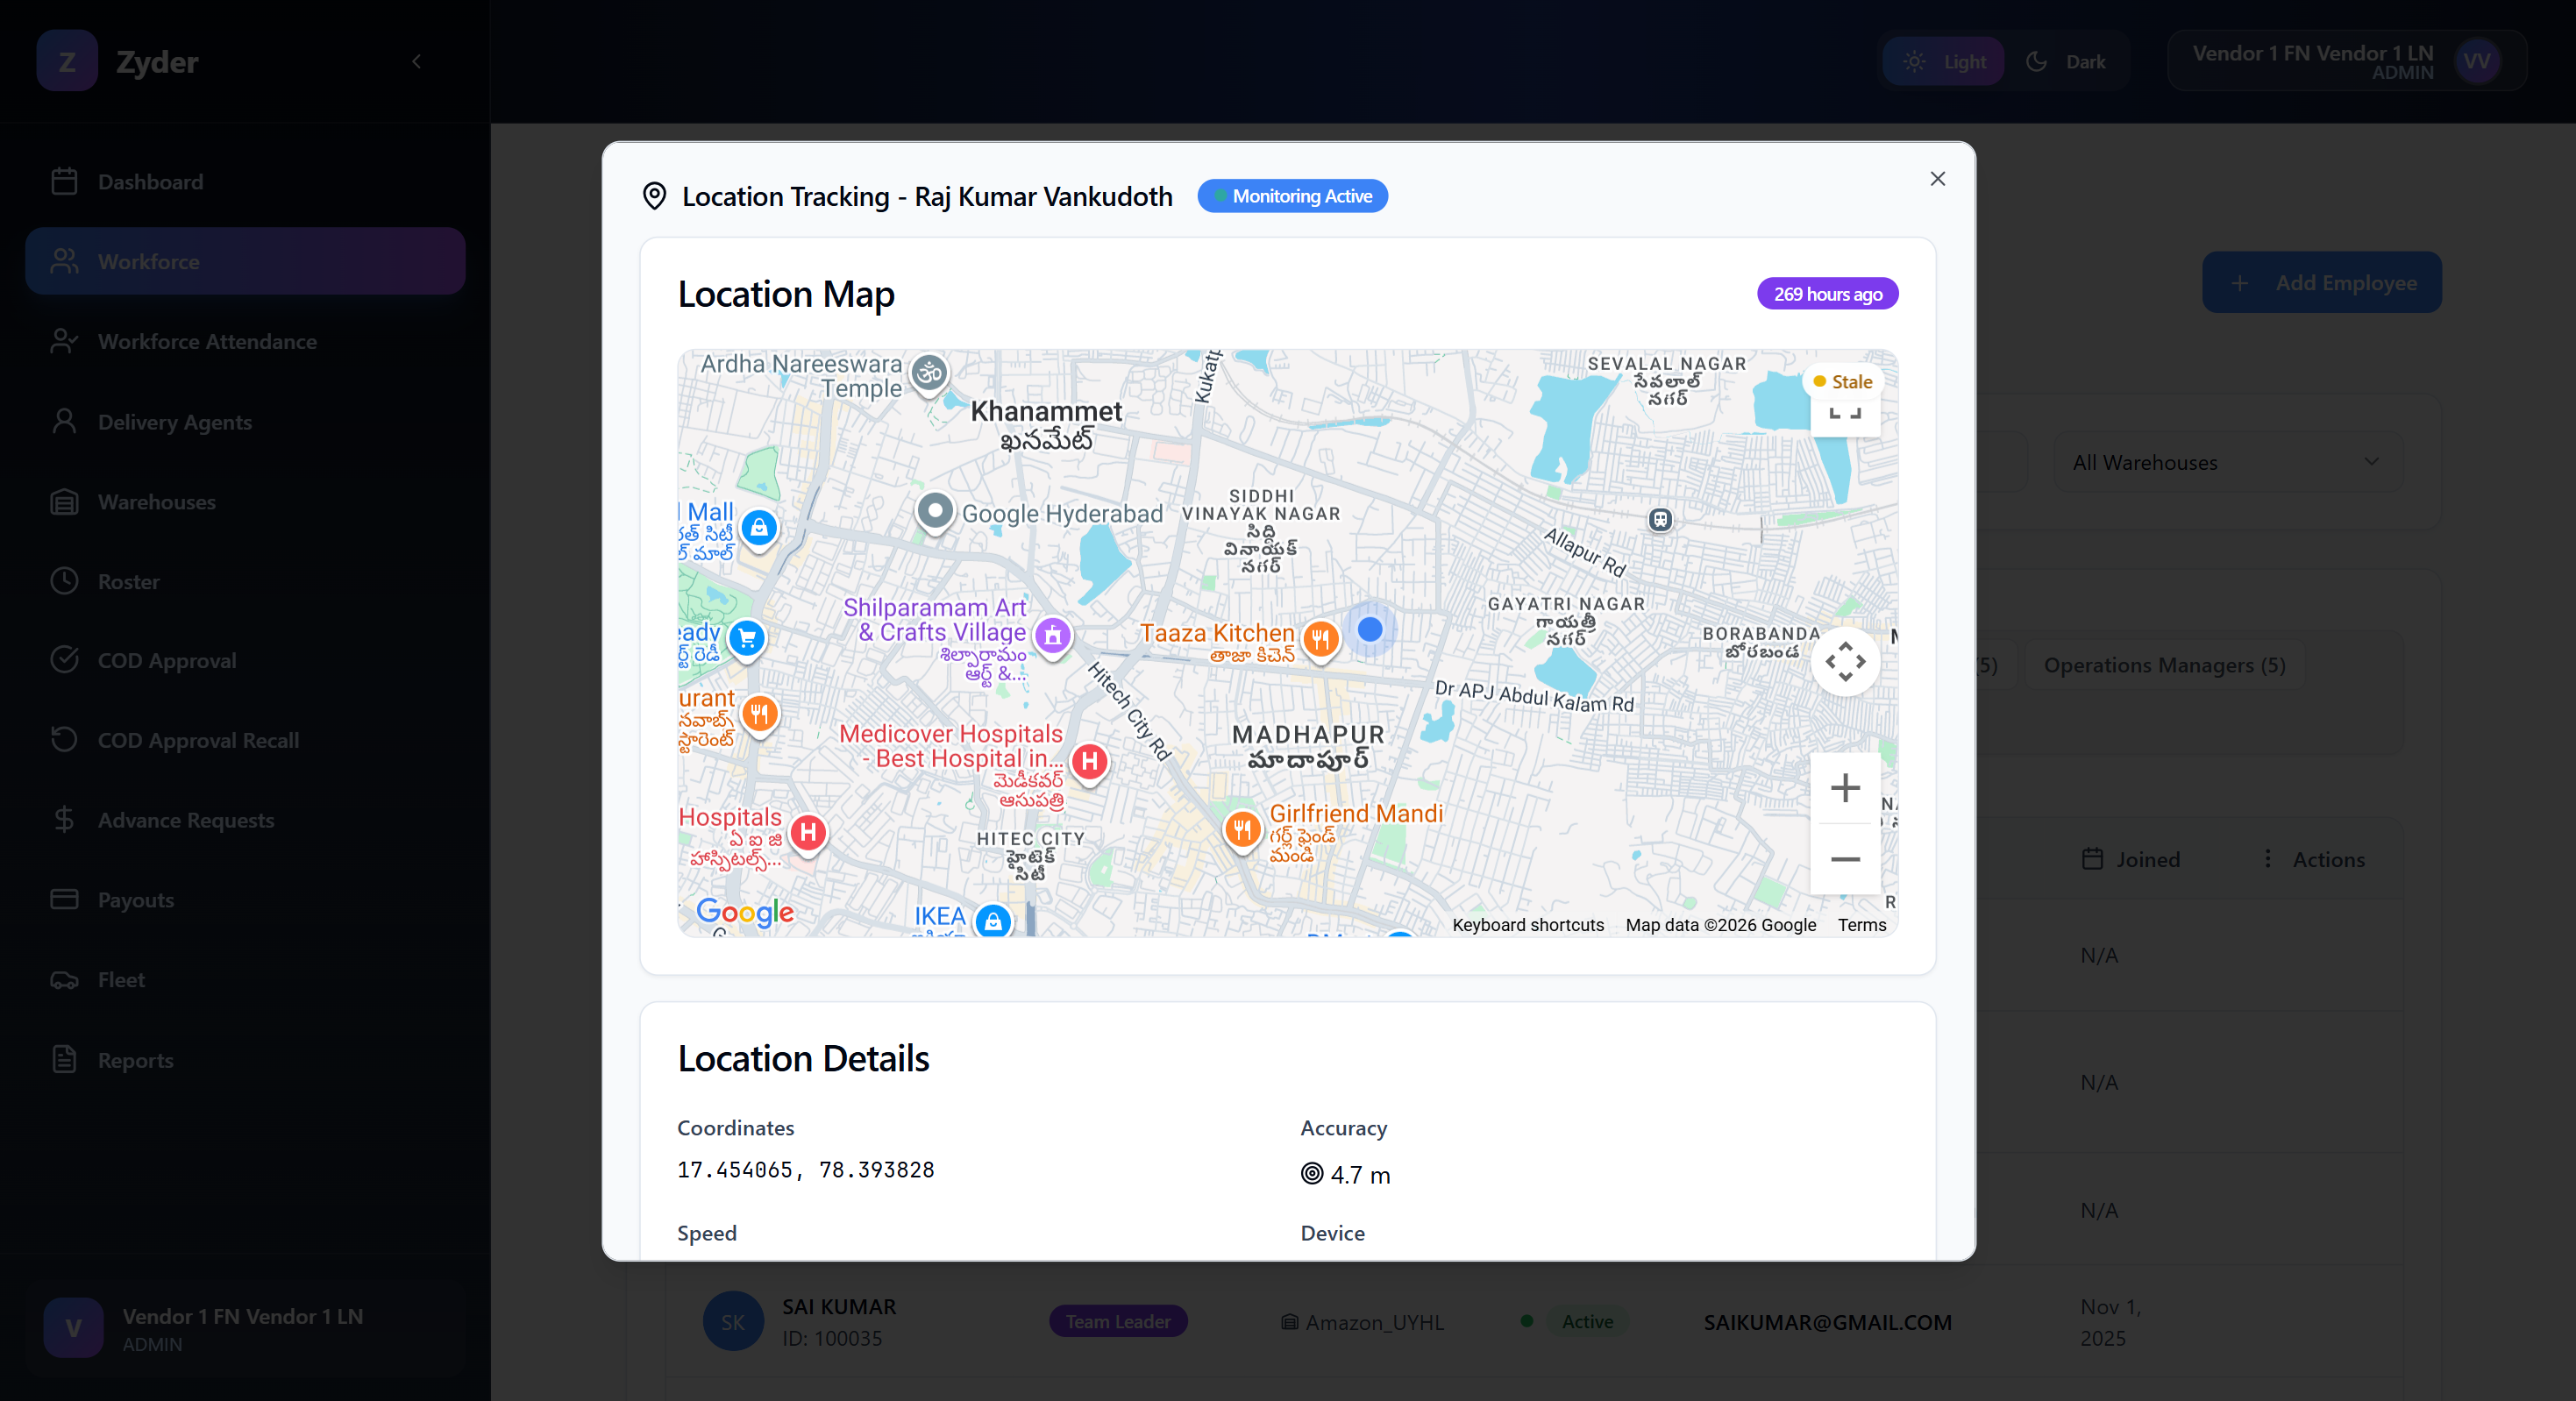2576x1401 pixels.
Task: Click the Medicover Hospitals map marker
Action: point(1089,761)
